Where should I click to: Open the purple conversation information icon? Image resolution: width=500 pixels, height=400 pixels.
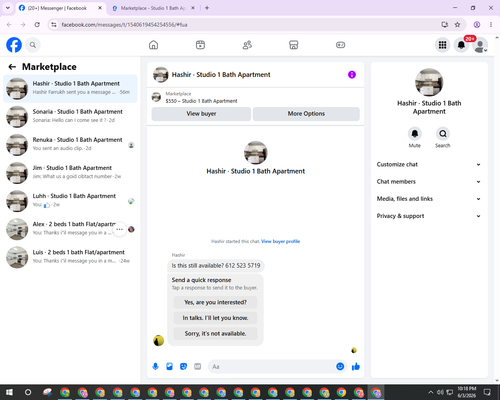(352, 75)
